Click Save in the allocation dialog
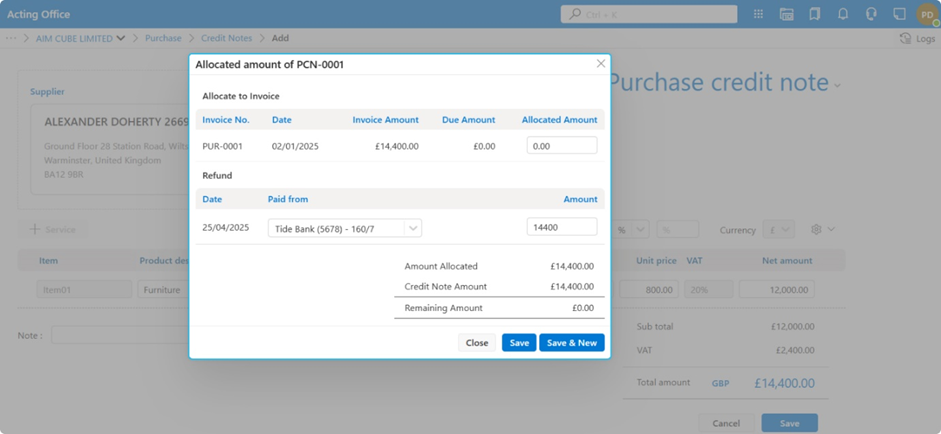Image resolution: width=941 pixels, height=434 pixels. 519,343
